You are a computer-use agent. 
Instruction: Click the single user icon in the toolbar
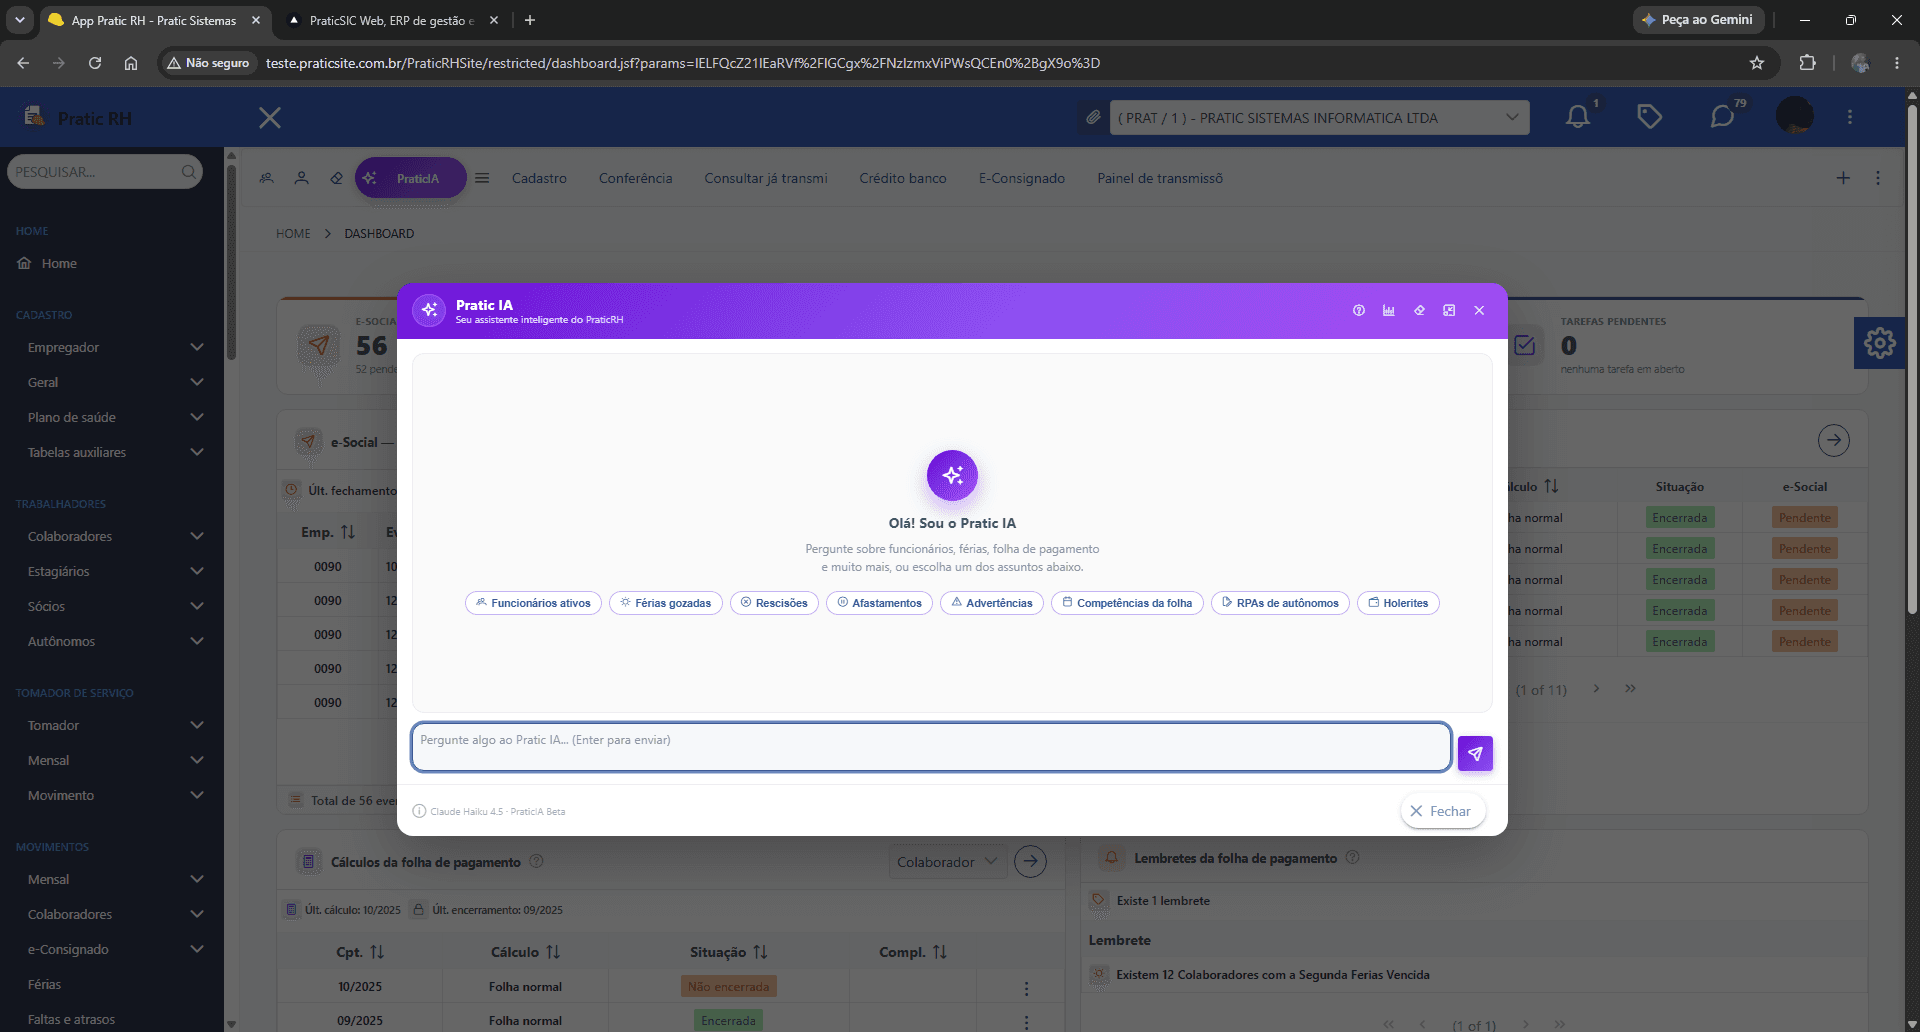tap(301, 178)
